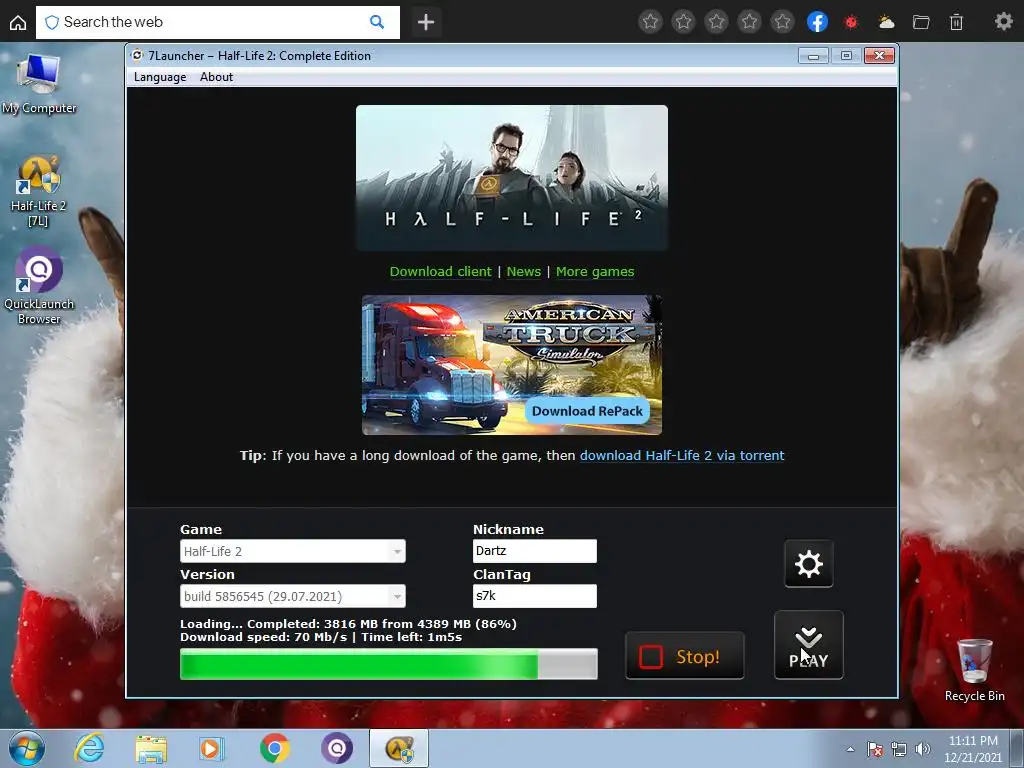The width and height of the screenshot is (1024, 768).
Task: Click the Download client link
Action: 441,272
